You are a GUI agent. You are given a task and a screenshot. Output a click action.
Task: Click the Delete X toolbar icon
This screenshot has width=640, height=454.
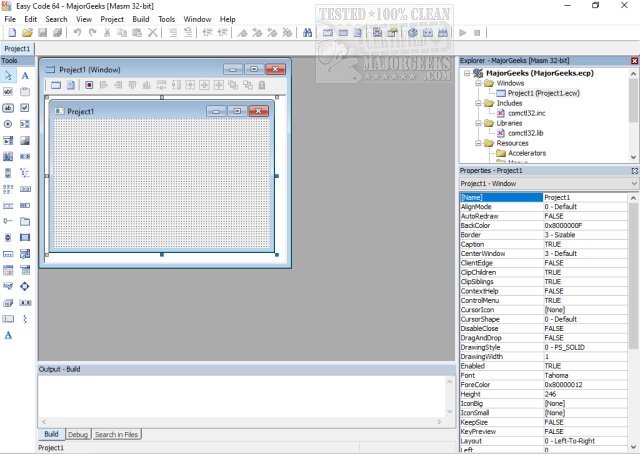[152, 33]
